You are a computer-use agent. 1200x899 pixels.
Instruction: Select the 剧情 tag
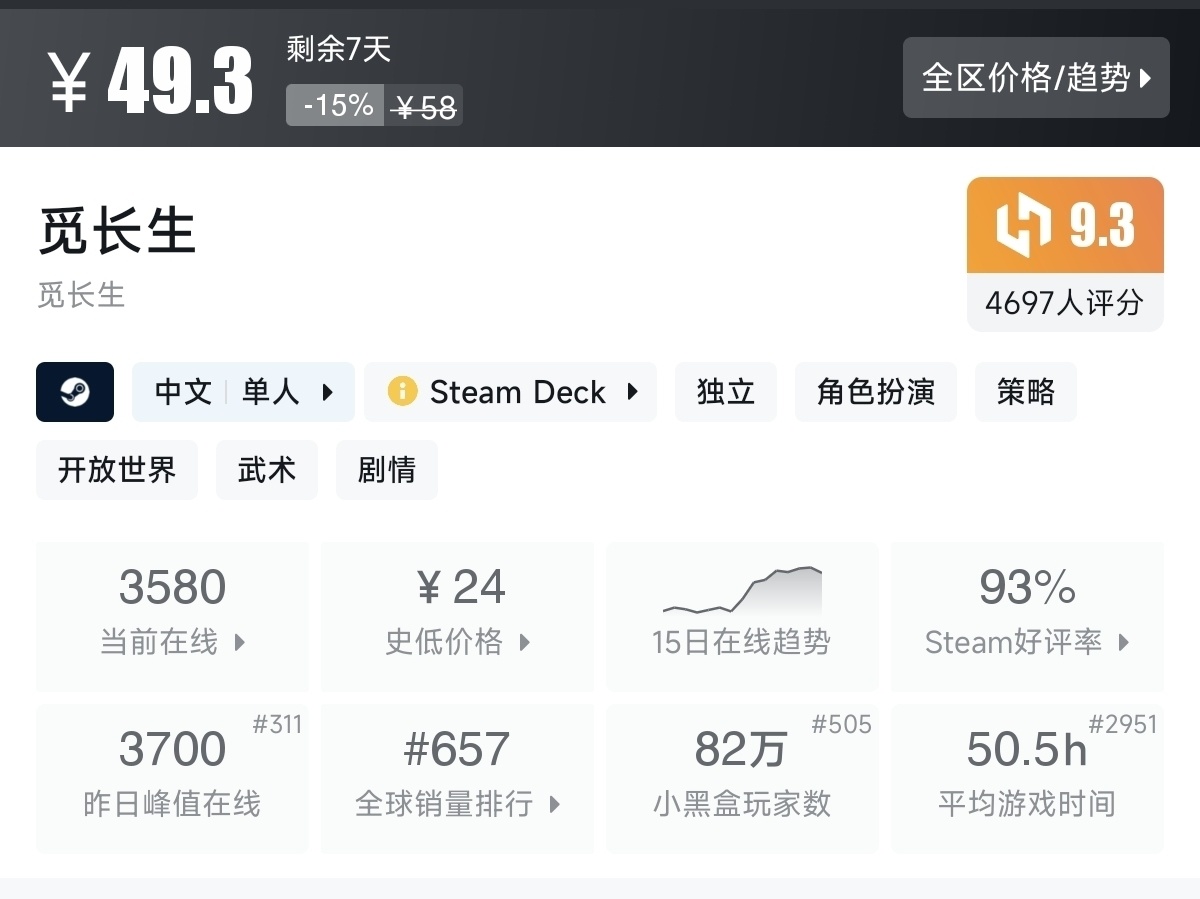click(x=387, y=470)
